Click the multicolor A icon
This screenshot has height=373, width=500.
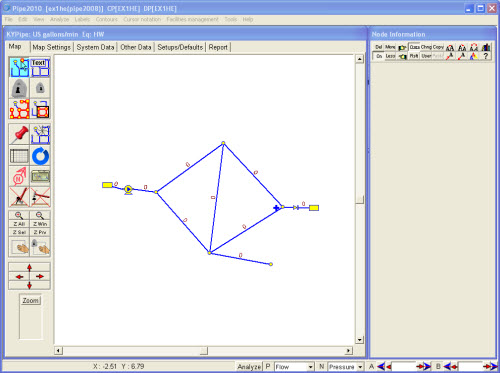coord(474,56)
